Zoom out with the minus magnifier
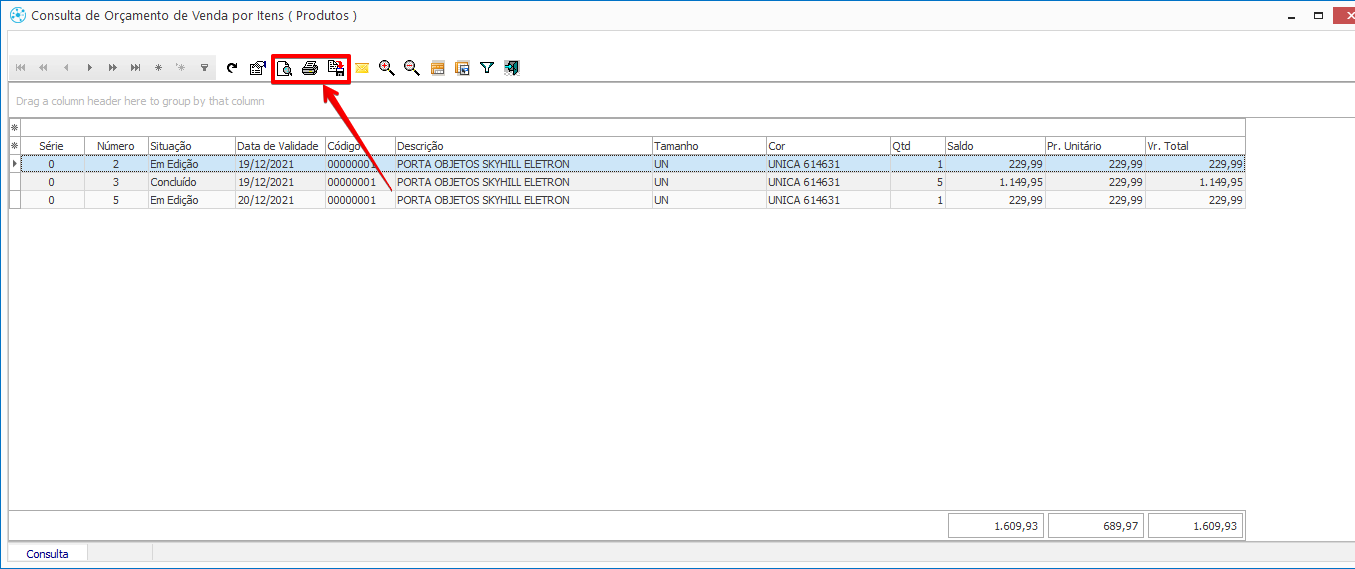The image size is (1355, 569). 411,68
